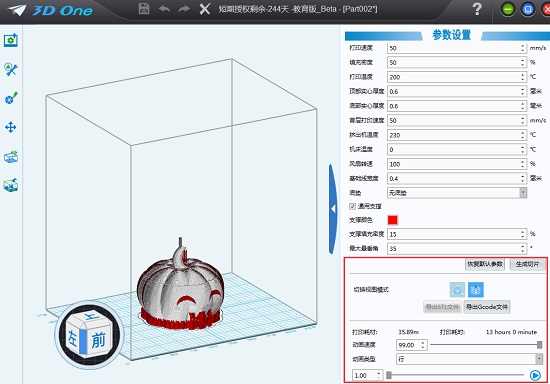Click the 参数设置 panel header

point(451,35)
